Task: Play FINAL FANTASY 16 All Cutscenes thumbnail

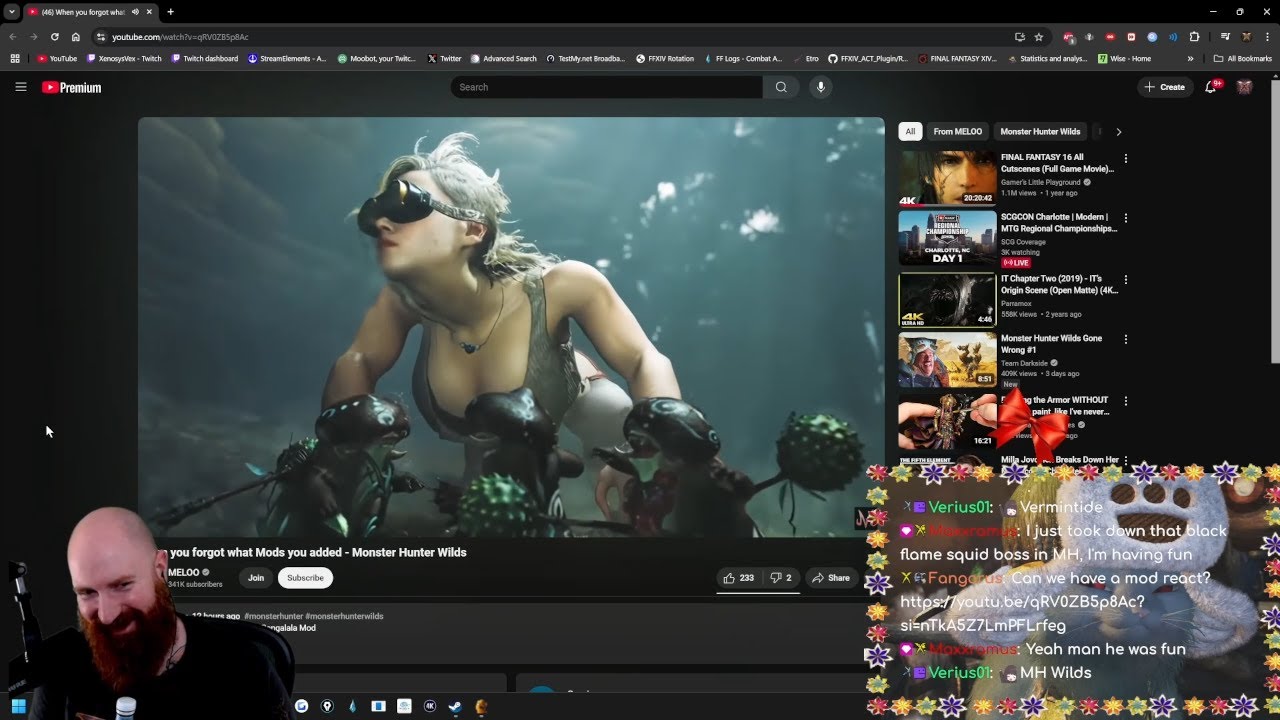Action: click(x=947, y=178)
